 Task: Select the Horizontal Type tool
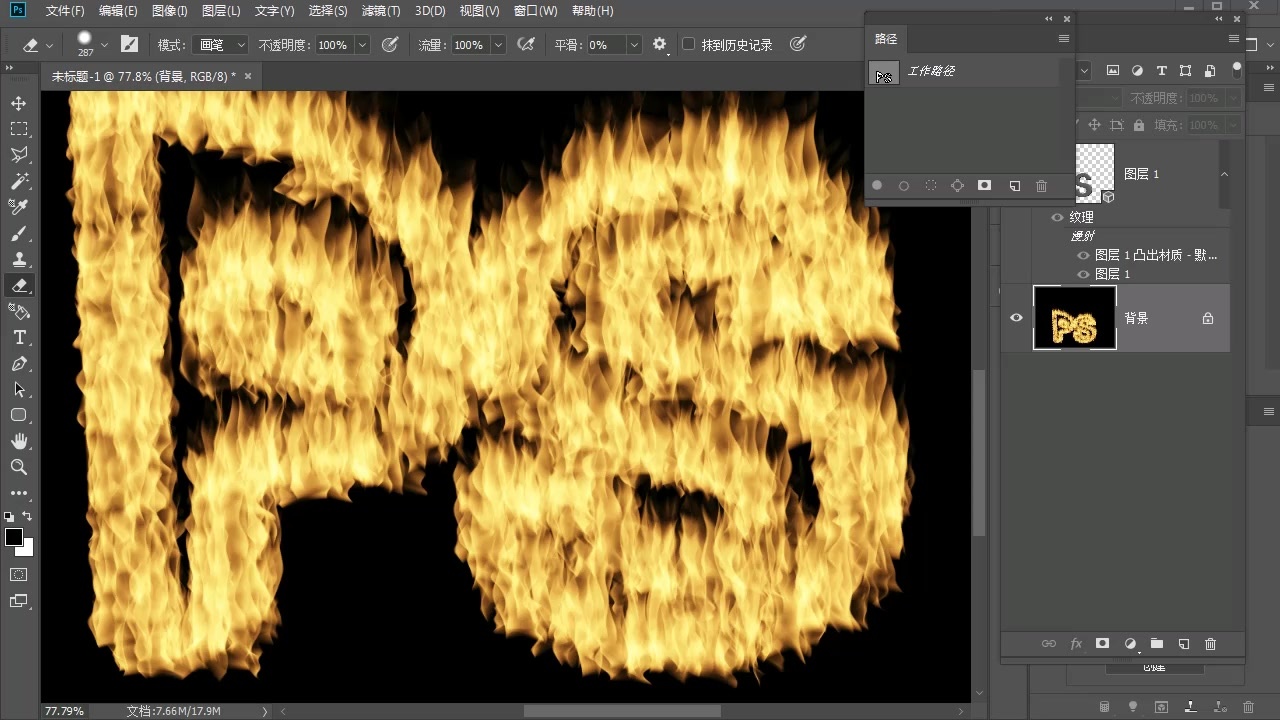[19, 337]
